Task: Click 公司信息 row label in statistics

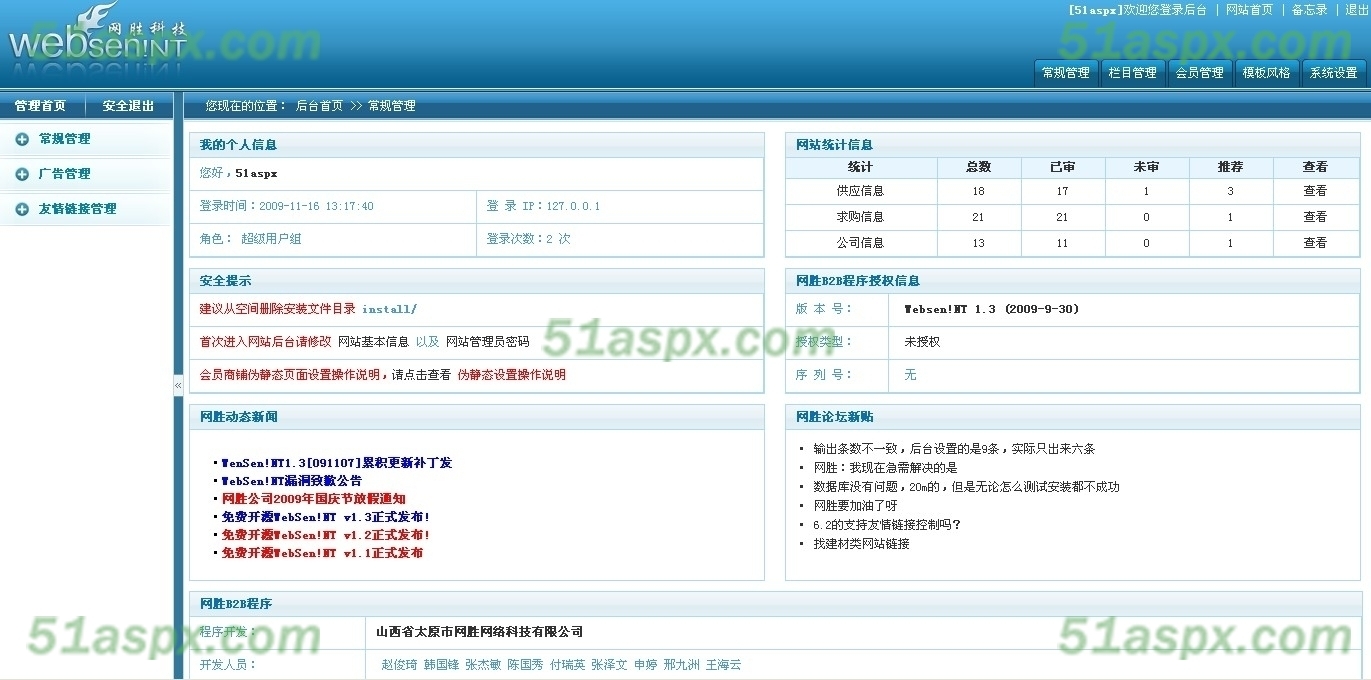Action: point(860,243)
